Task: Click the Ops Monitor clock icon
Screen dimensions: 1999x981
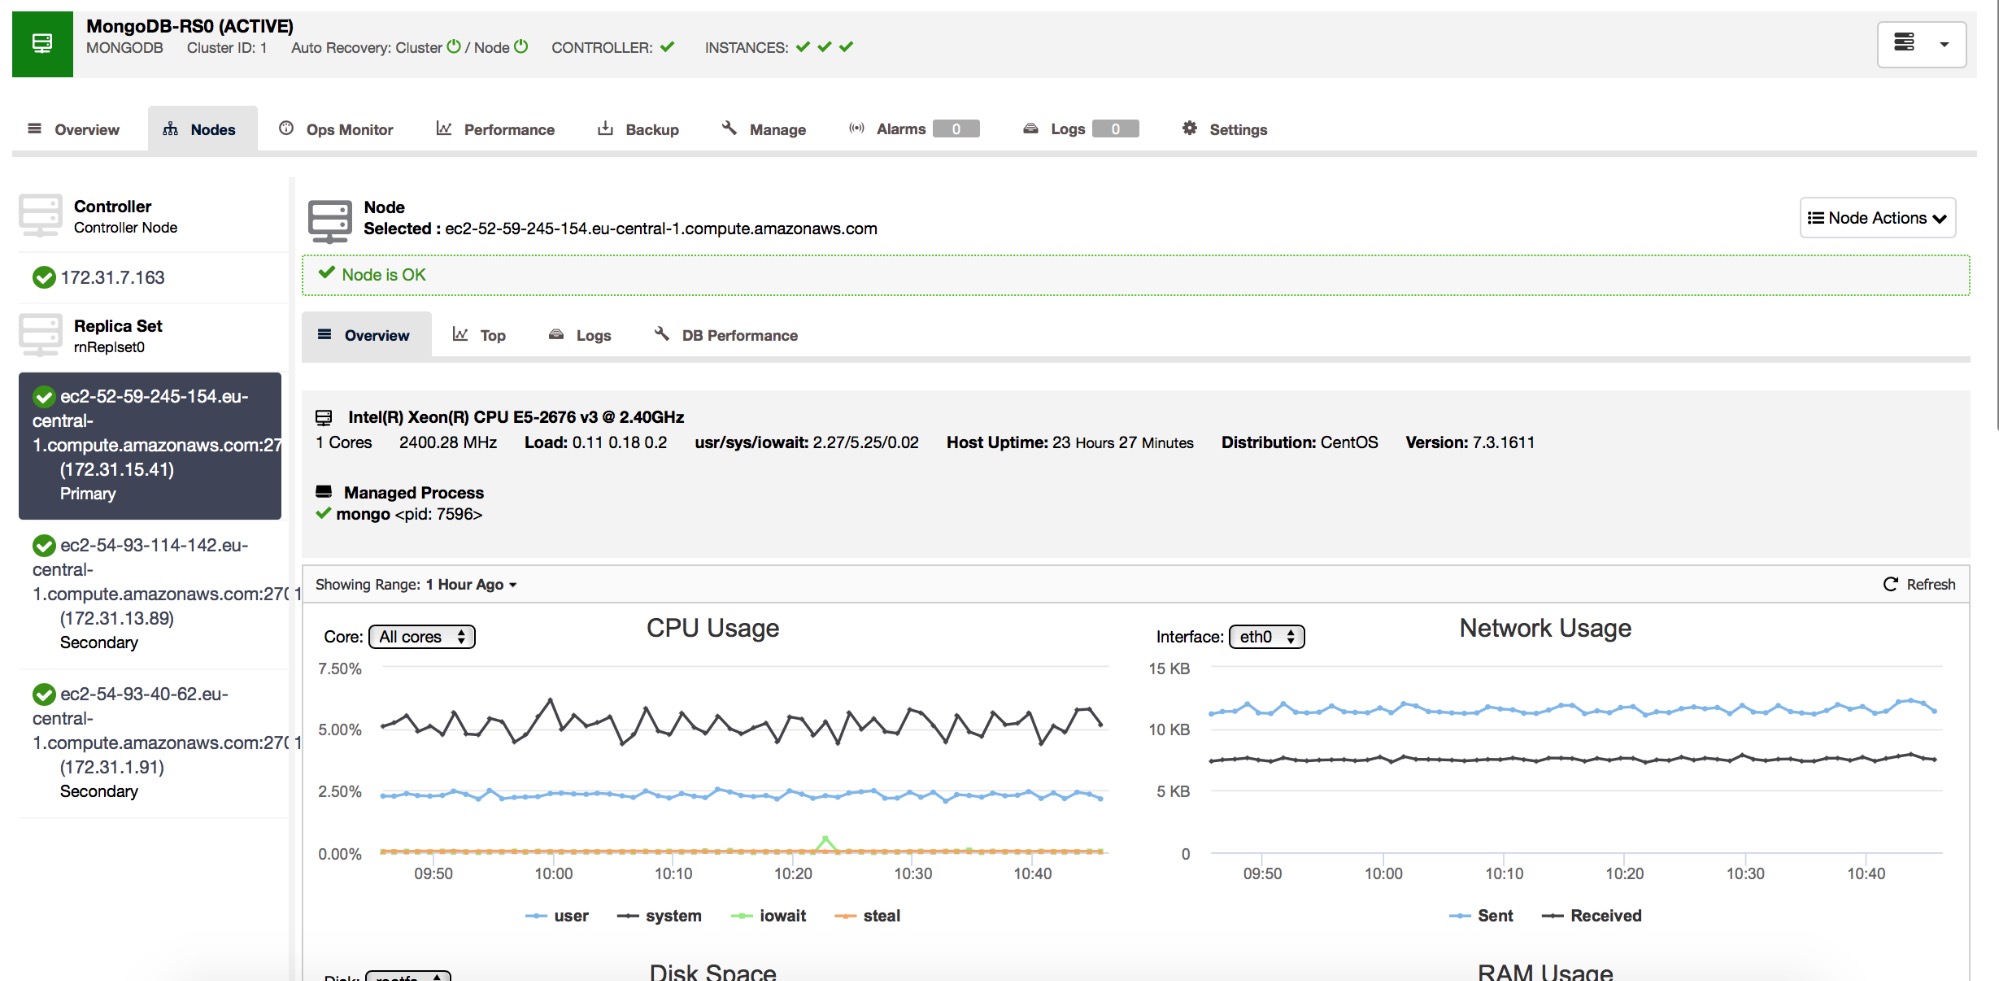Action: [x=286, y=128]
